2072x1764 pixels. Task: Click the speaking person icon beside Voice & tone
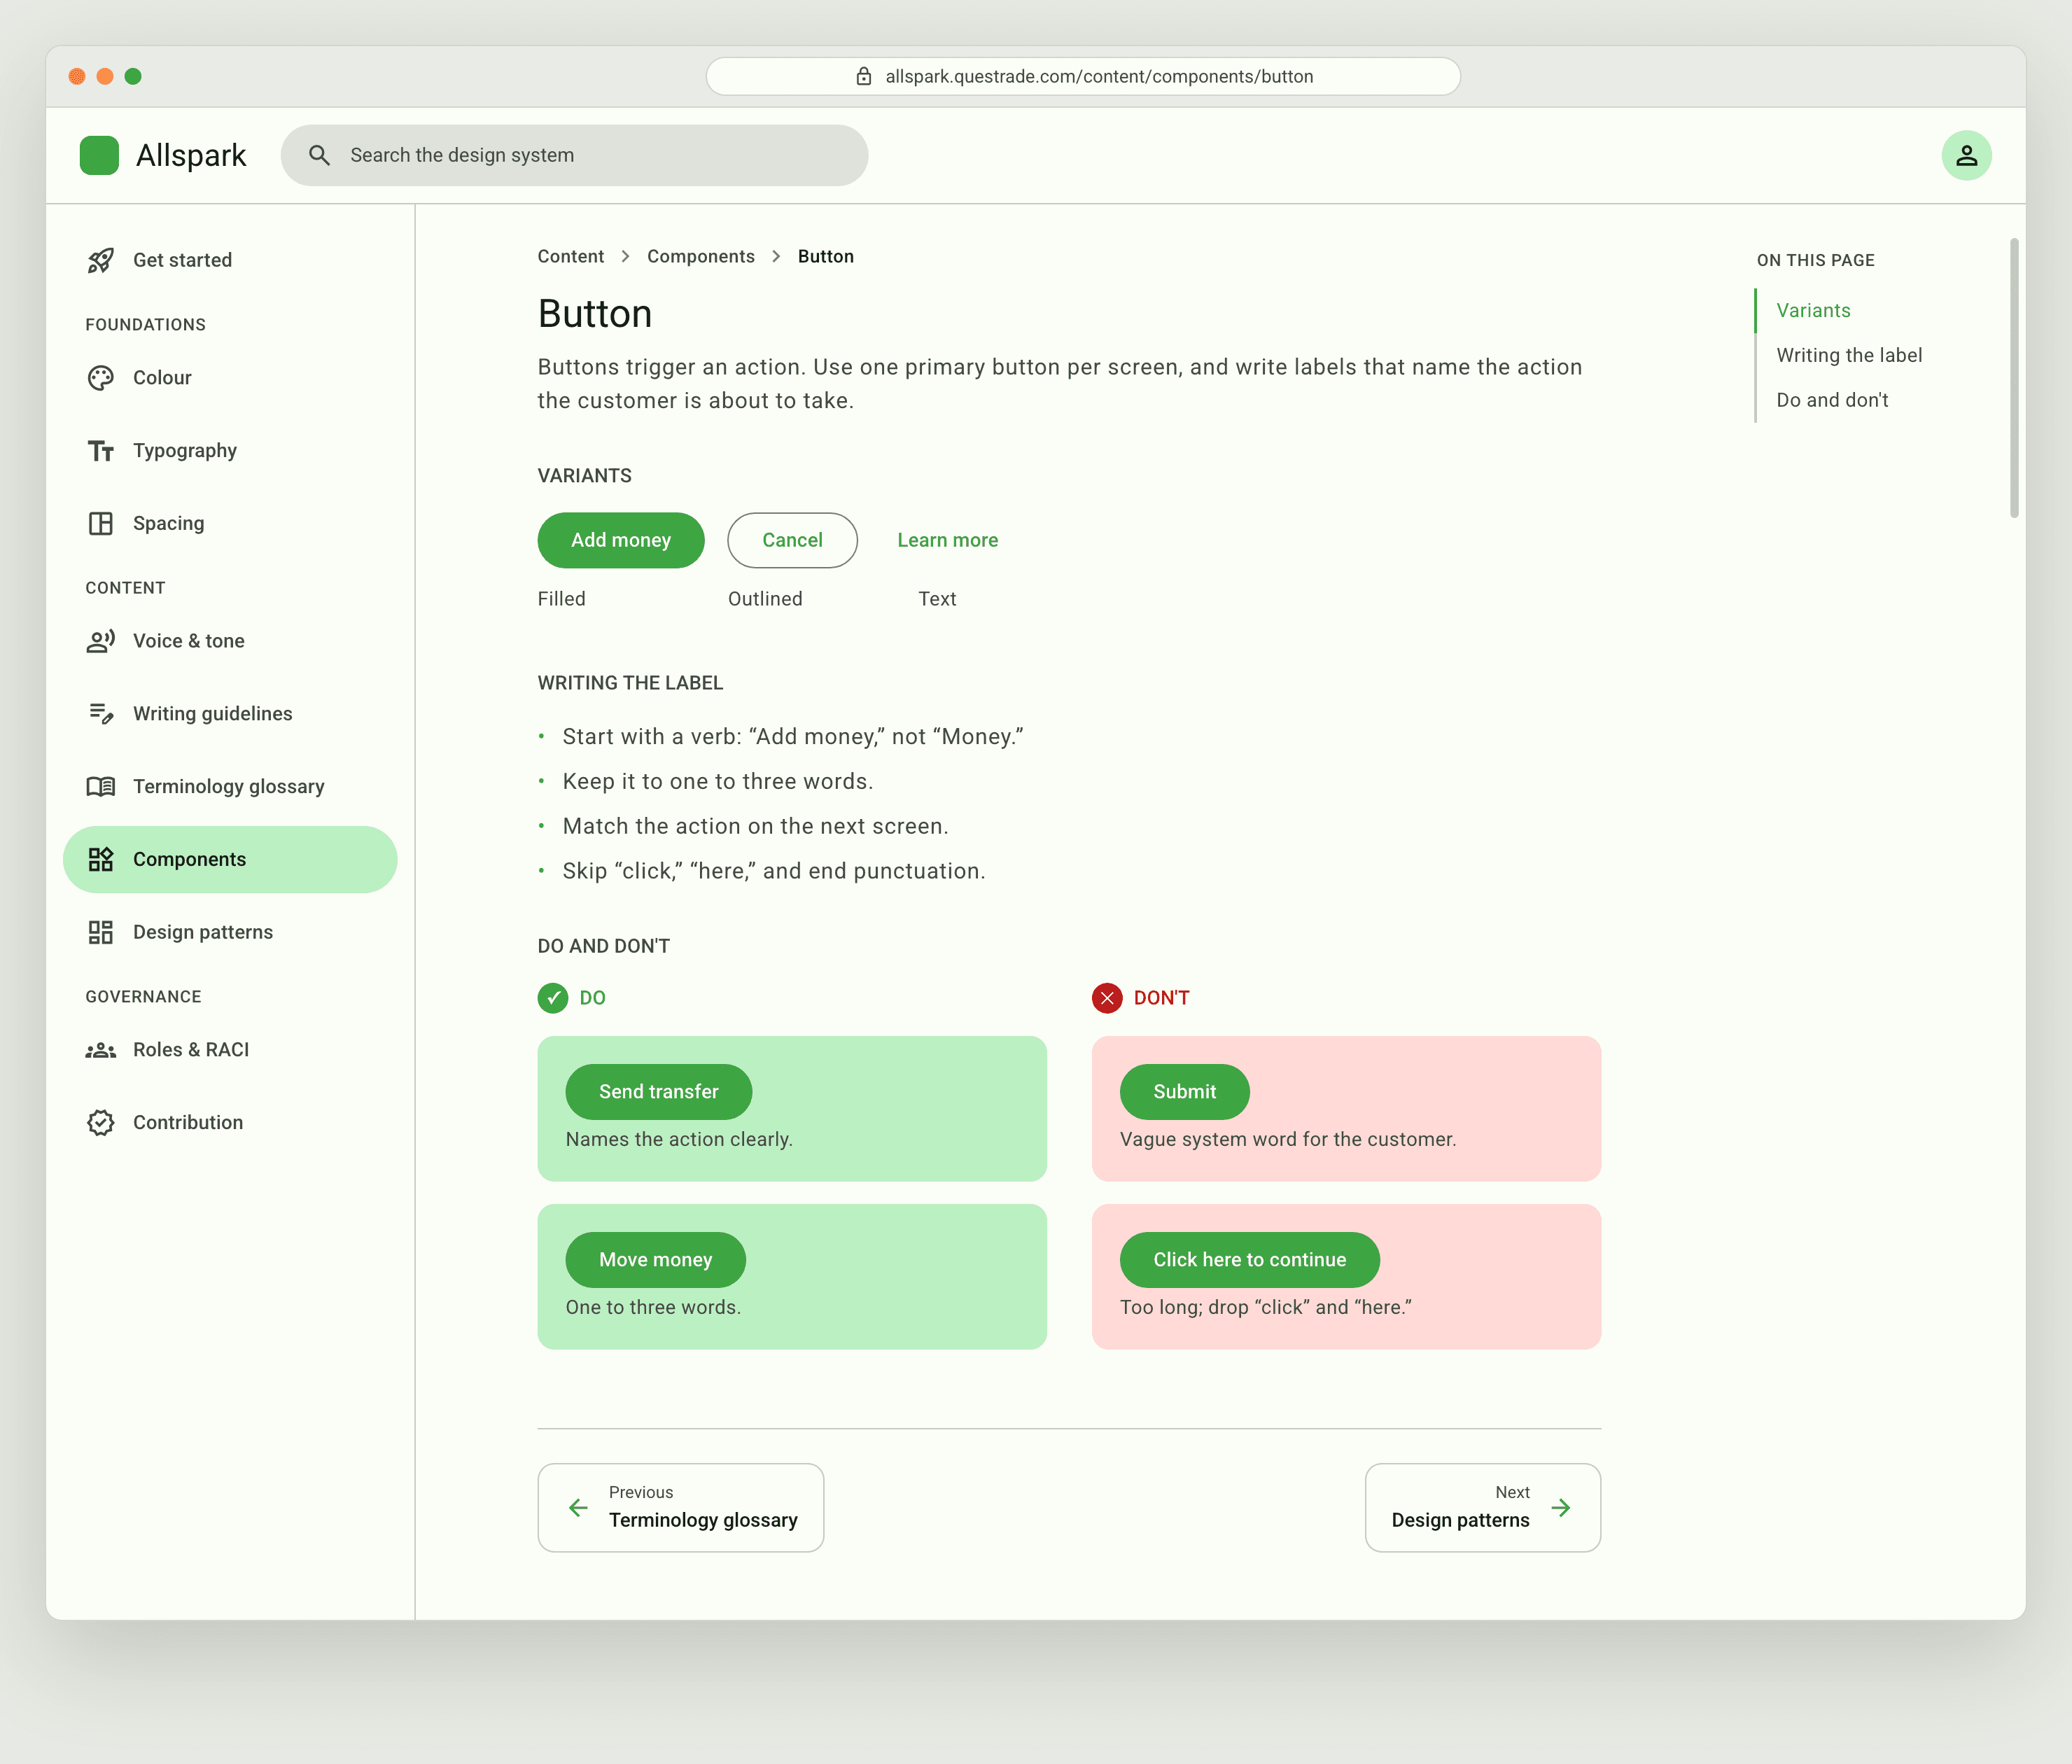tap(101, 641)
